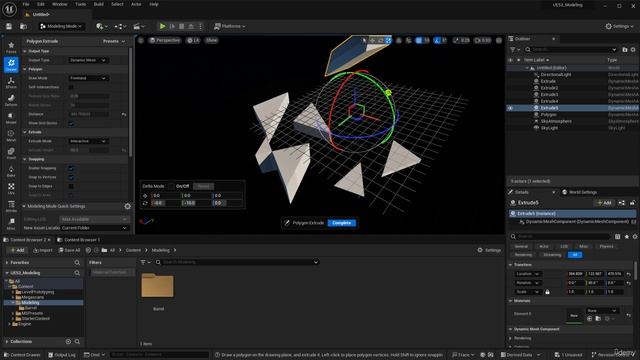Collapse the Snapping section

click(25, 159)
